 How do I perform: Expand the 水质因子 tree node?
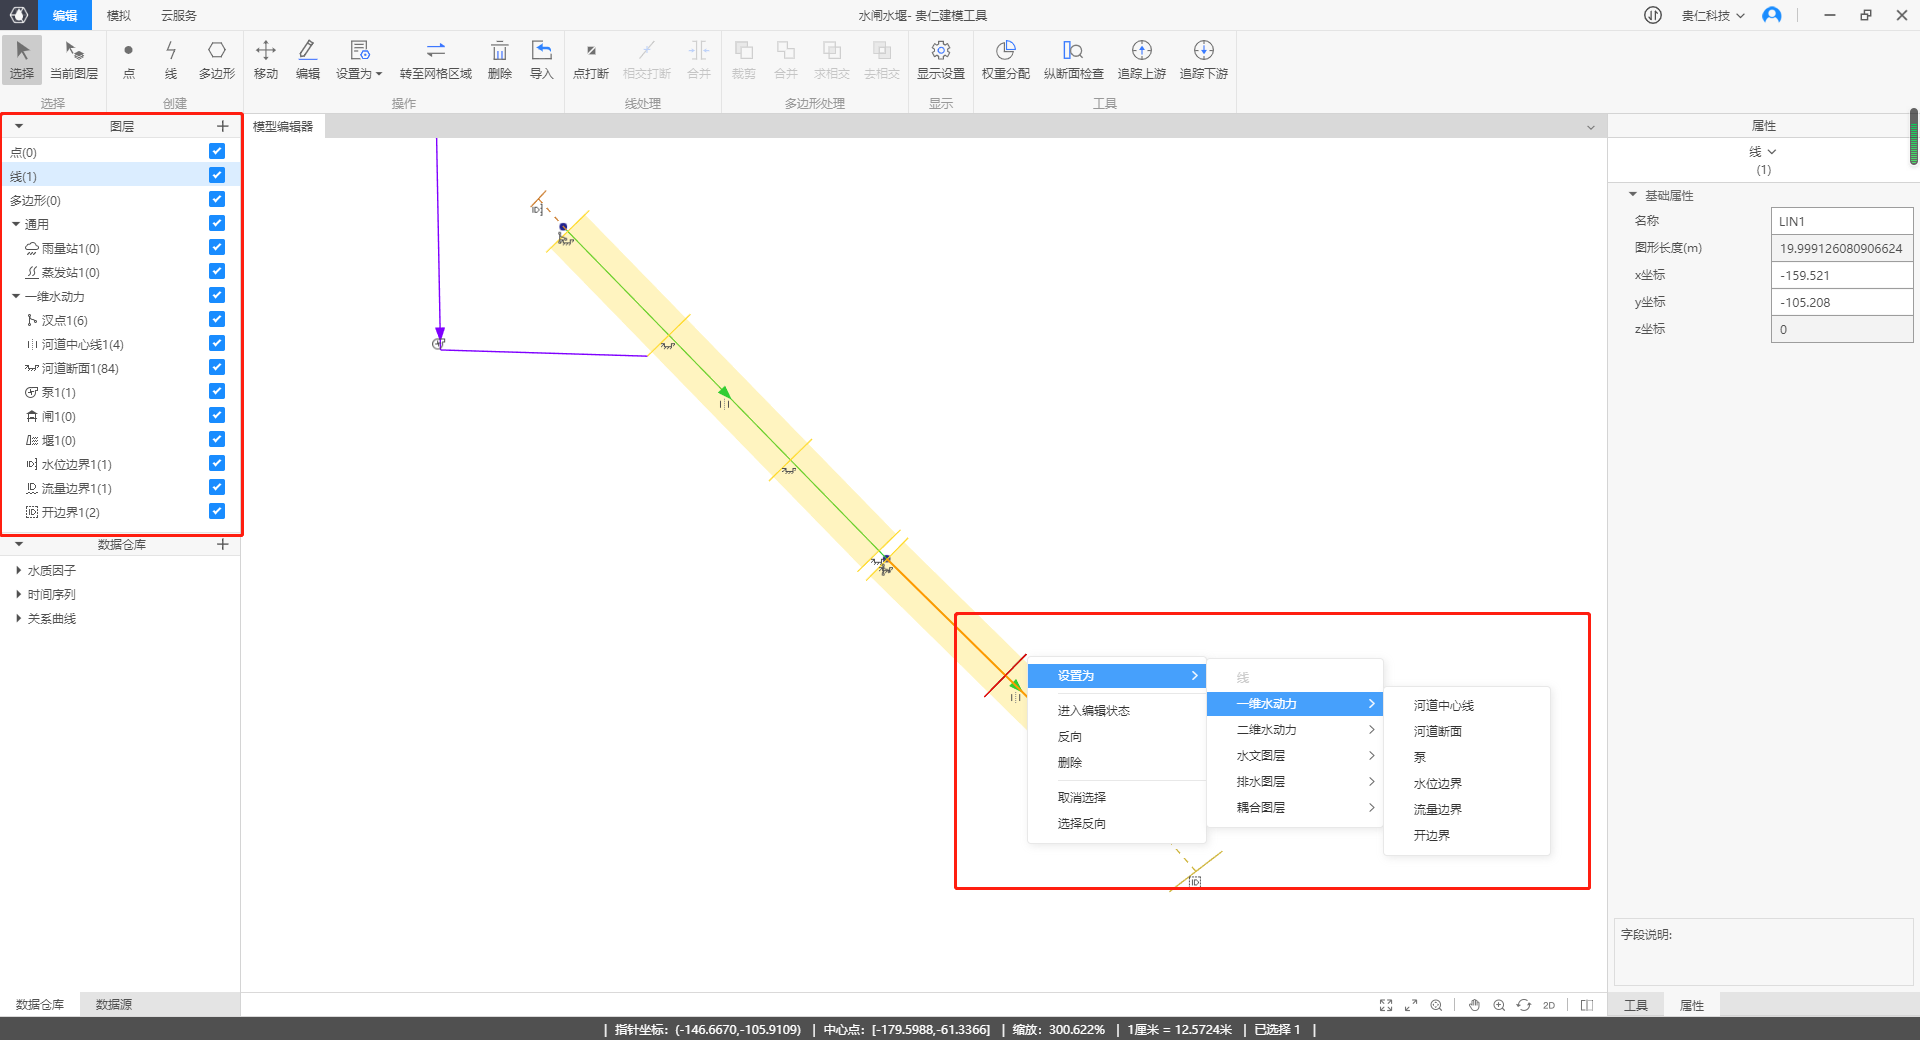coord(18,570)
